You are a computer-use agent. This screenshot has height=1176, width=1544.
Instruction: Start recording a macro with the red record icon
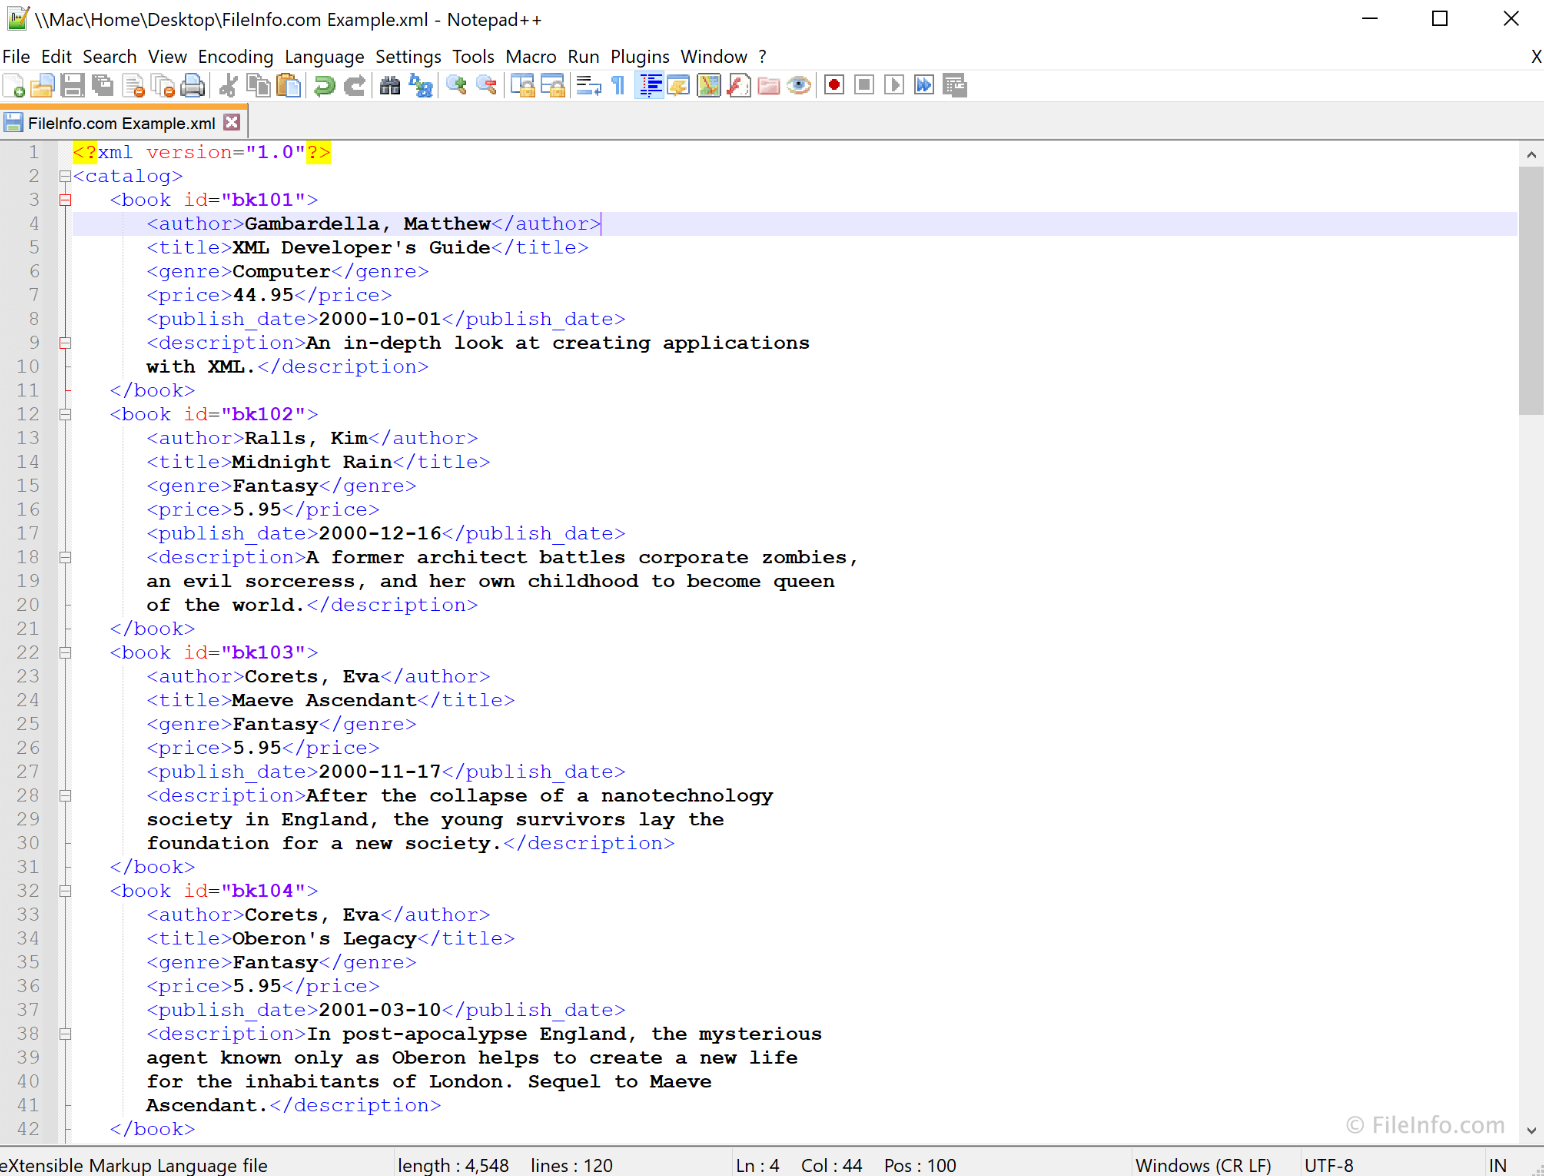(x=833, y=85)
